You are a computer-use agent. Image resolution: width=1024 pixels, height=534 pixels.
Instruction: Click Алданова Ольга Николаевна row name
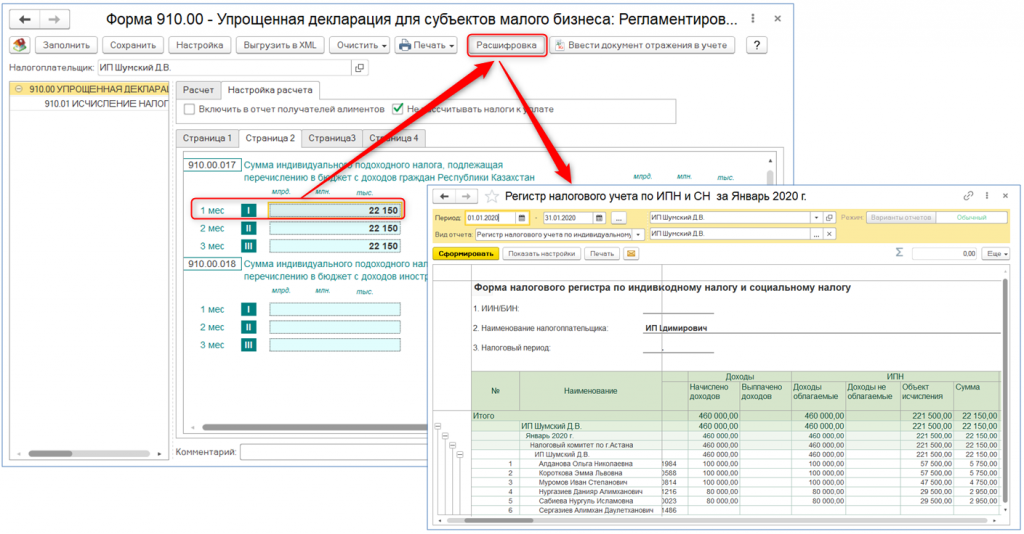[585, 463]
